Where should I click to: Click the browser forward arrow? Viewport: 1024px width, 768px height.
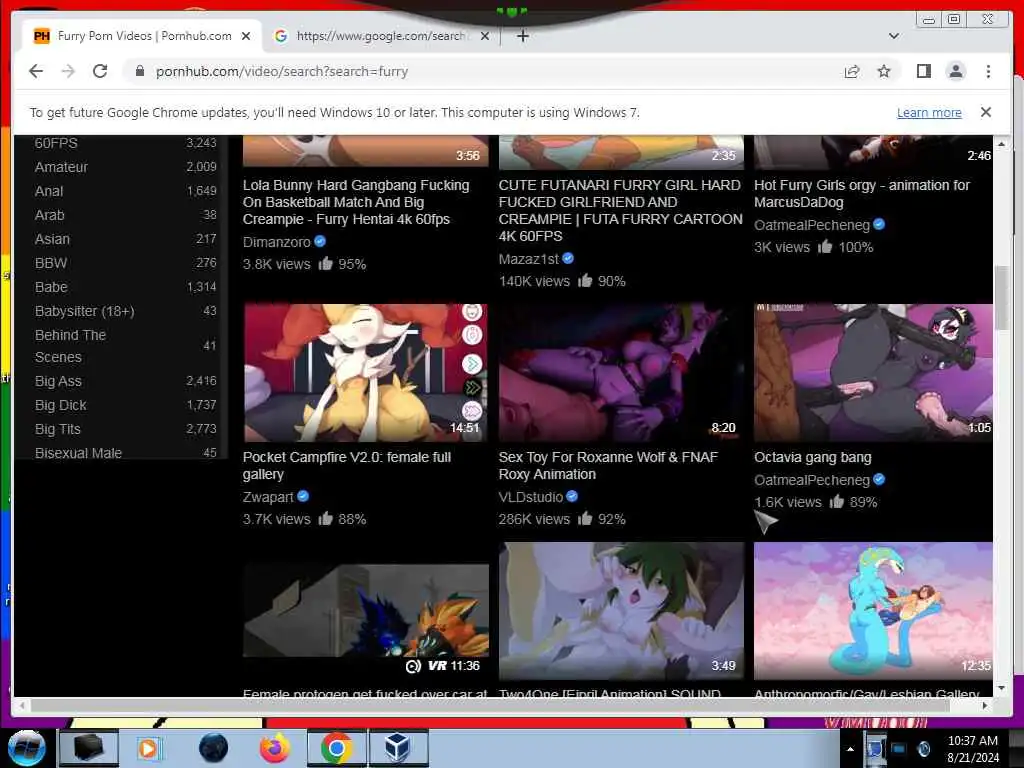(68, 71)
